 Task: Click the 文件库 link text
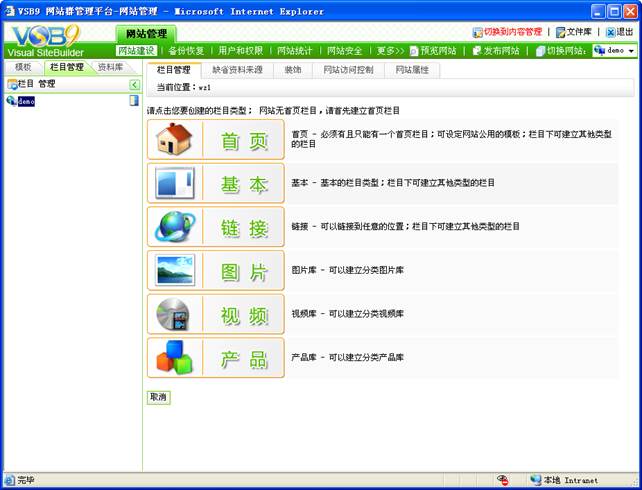click(579, 32)
